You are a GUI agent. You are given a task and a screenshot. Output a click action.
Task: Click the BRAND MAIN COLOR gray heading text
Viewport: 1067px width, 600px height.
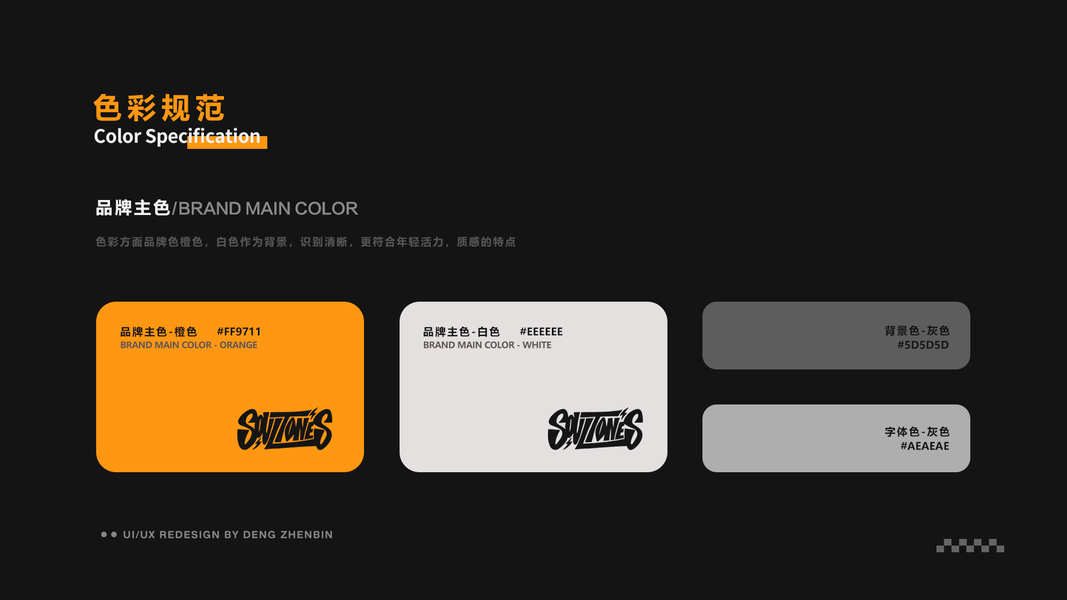coord(268,208)
